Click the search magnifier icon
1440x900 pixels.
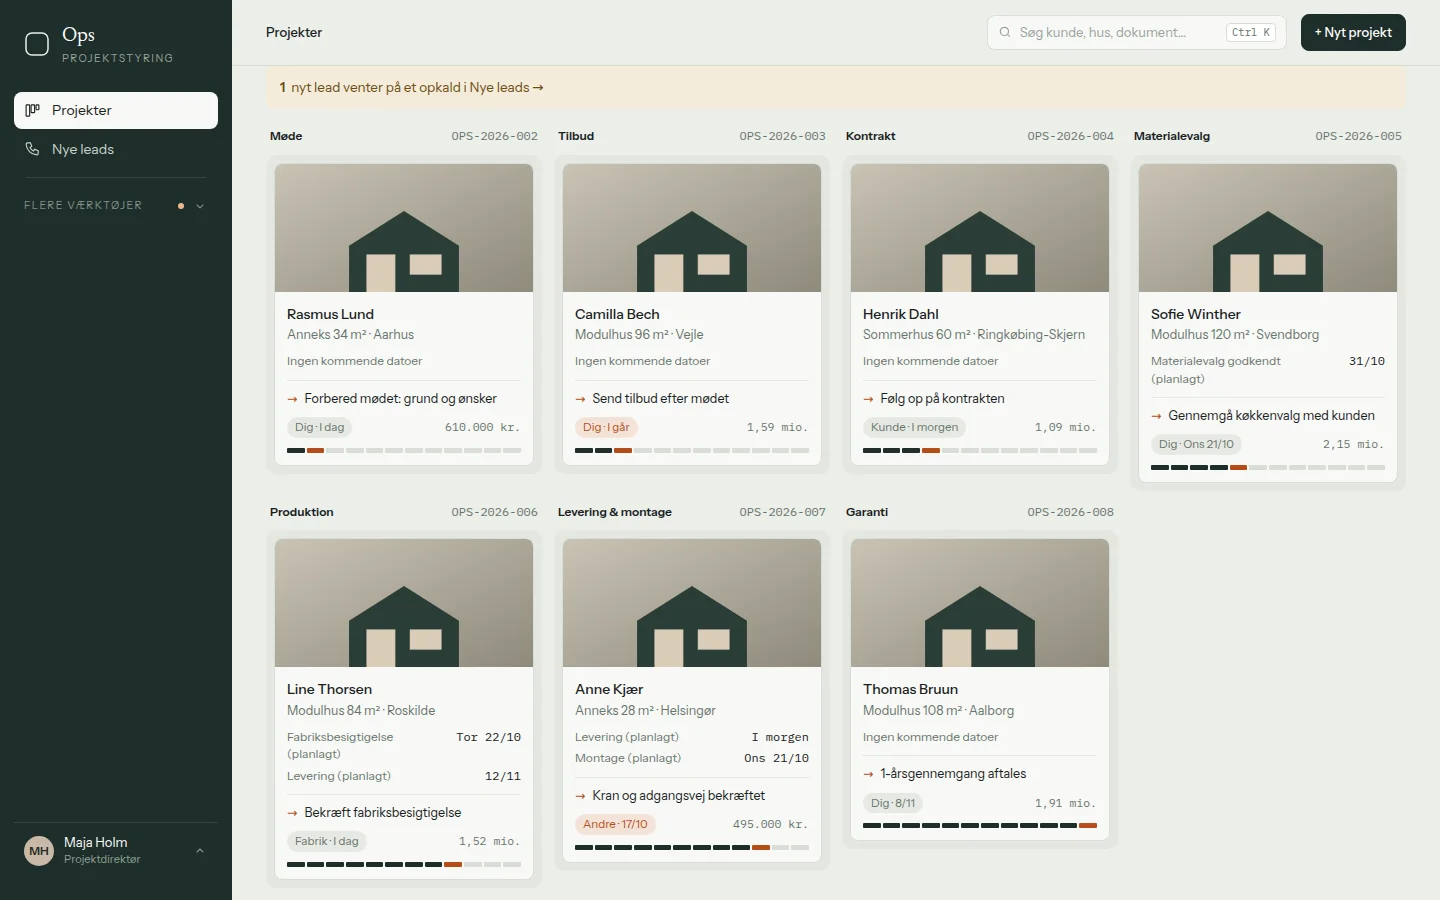coord(1005,32)
